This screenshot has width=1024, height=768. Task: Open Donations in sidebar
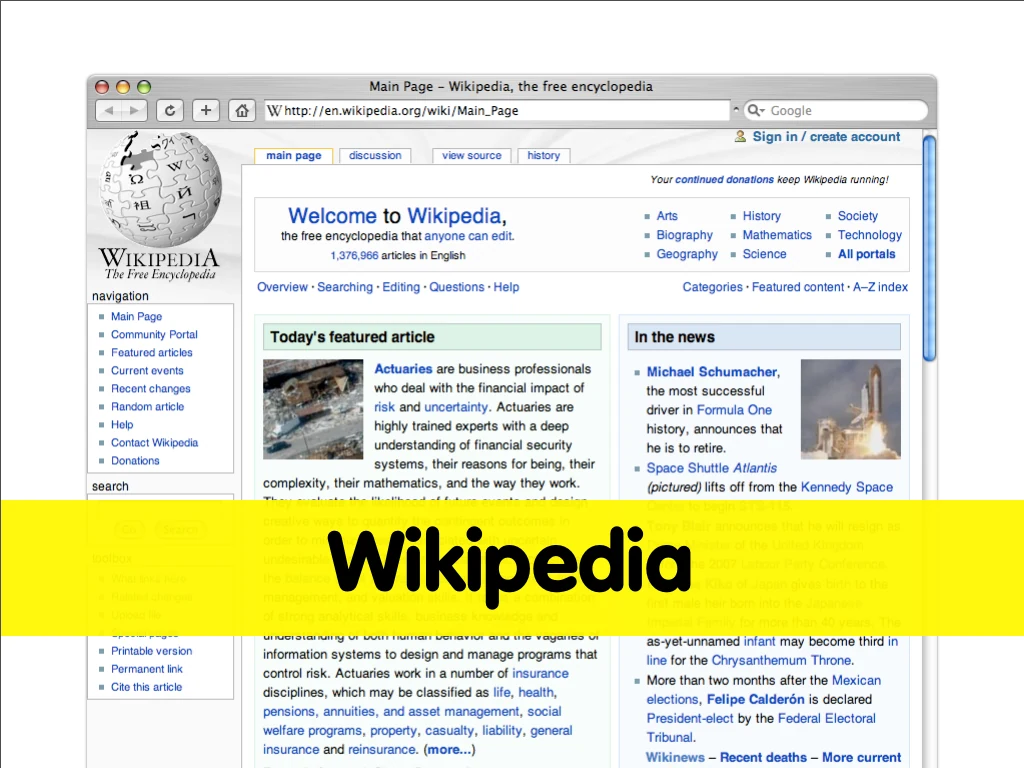[x=135, y=460]
